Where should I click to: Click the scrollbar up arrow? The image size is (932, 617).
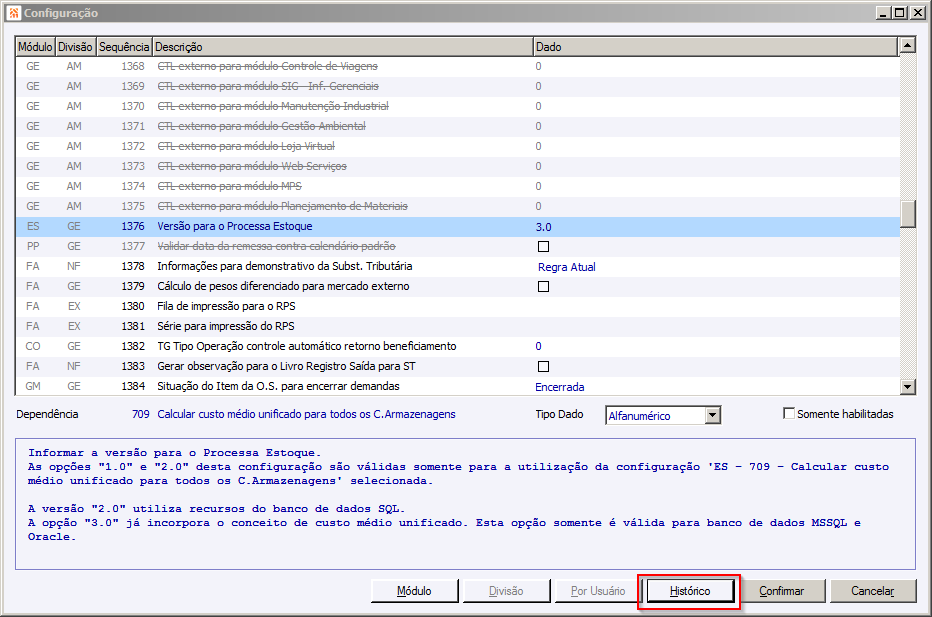pyautogui.click(x=907, y=45)
